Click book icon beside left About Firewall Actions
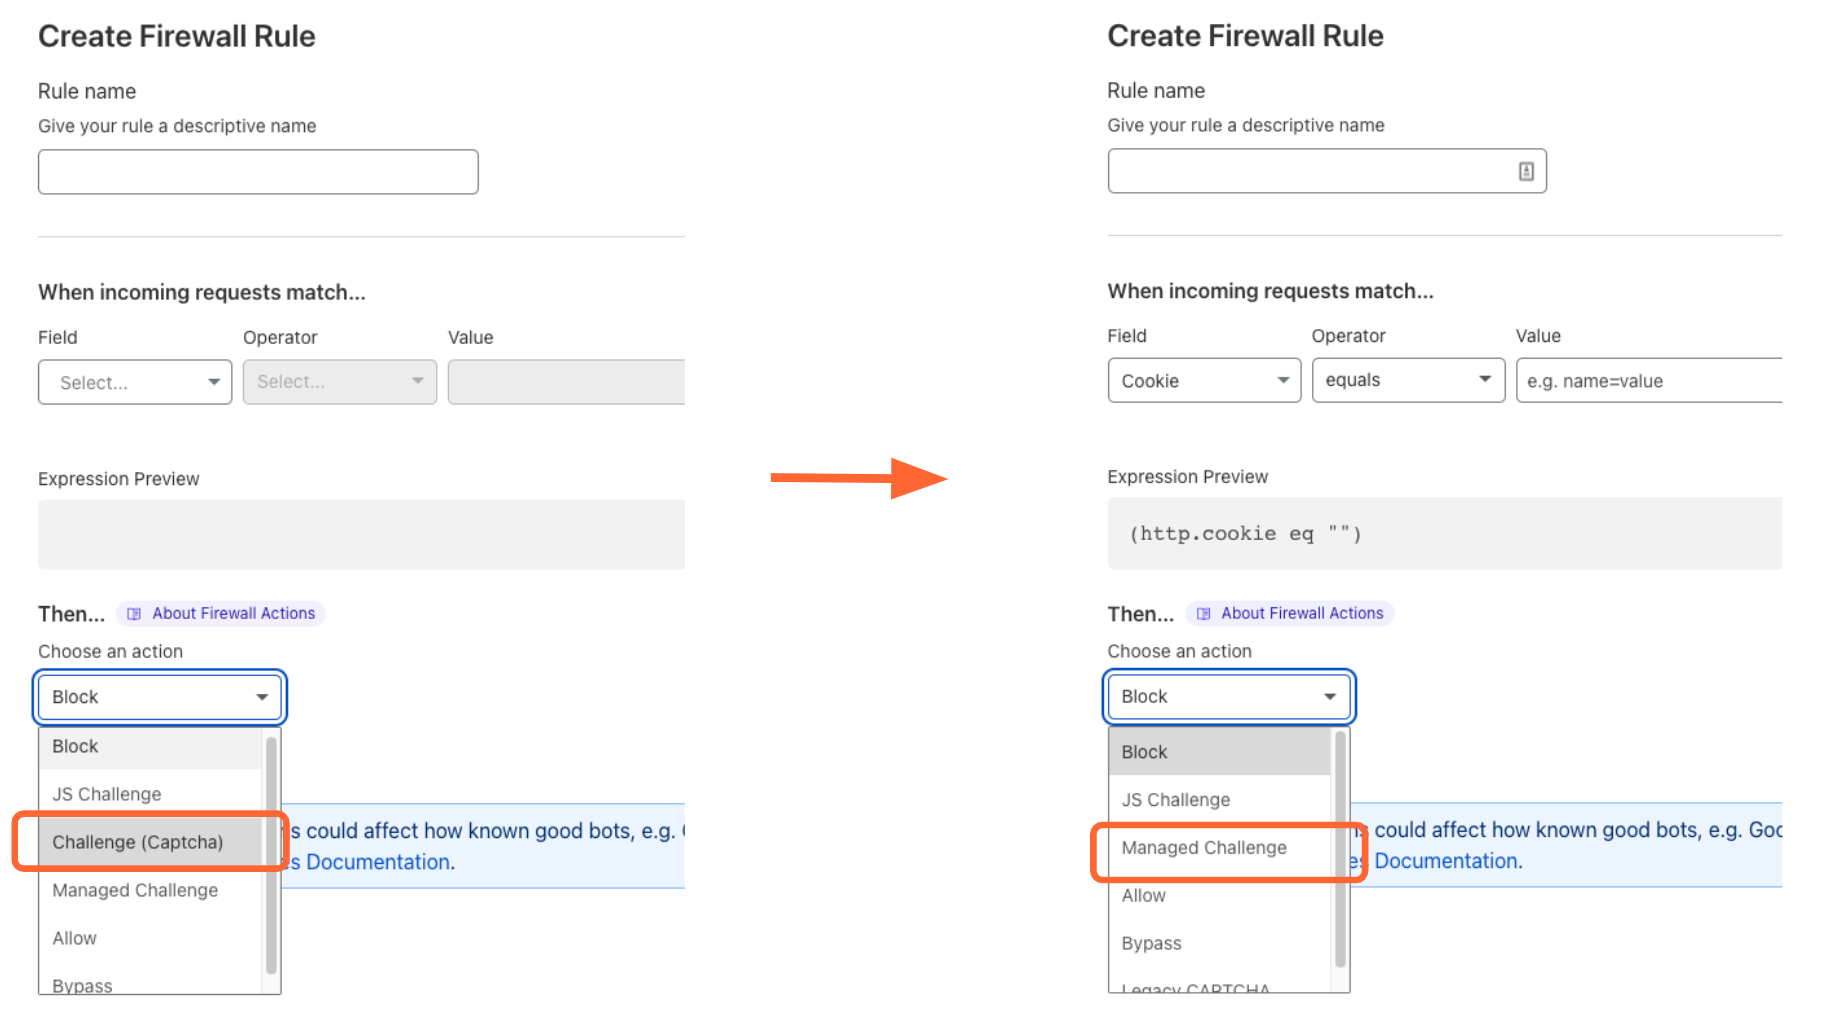Image resolution: width=1834 pixels, height=1024 pixels. click(x=134, y=614)
